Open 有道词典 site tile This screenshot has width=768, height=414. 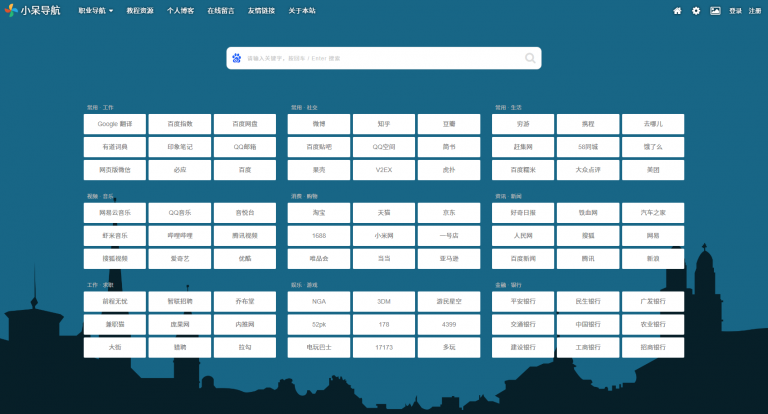115,147
